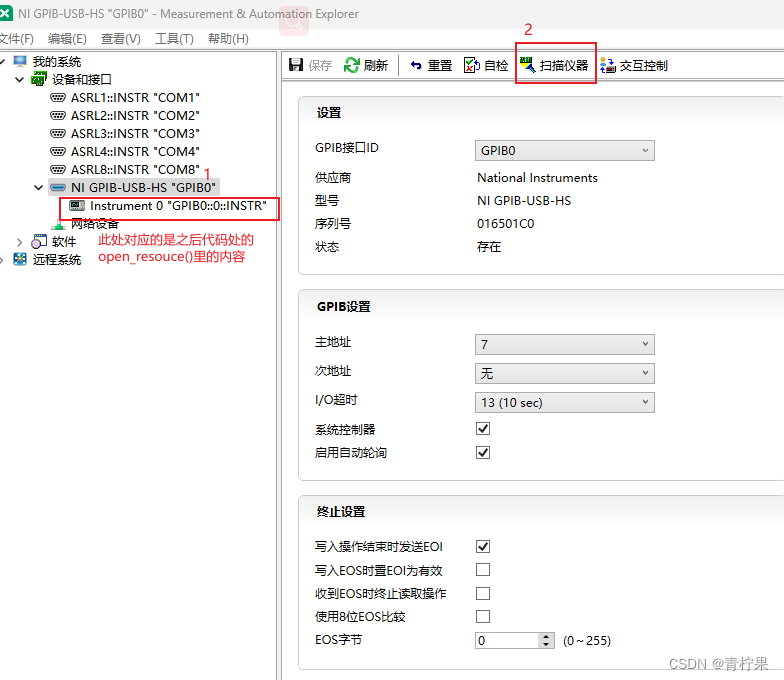Open Primary Address (主地址) dropdown
This screenshot has width=784, height=680.
point(564,344)
